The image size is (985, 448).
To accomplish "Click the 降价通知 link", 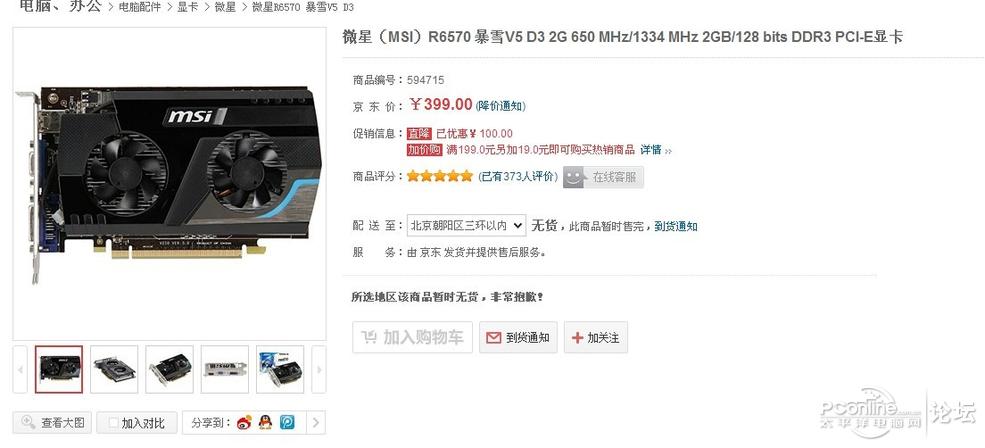I will (501, 106).
